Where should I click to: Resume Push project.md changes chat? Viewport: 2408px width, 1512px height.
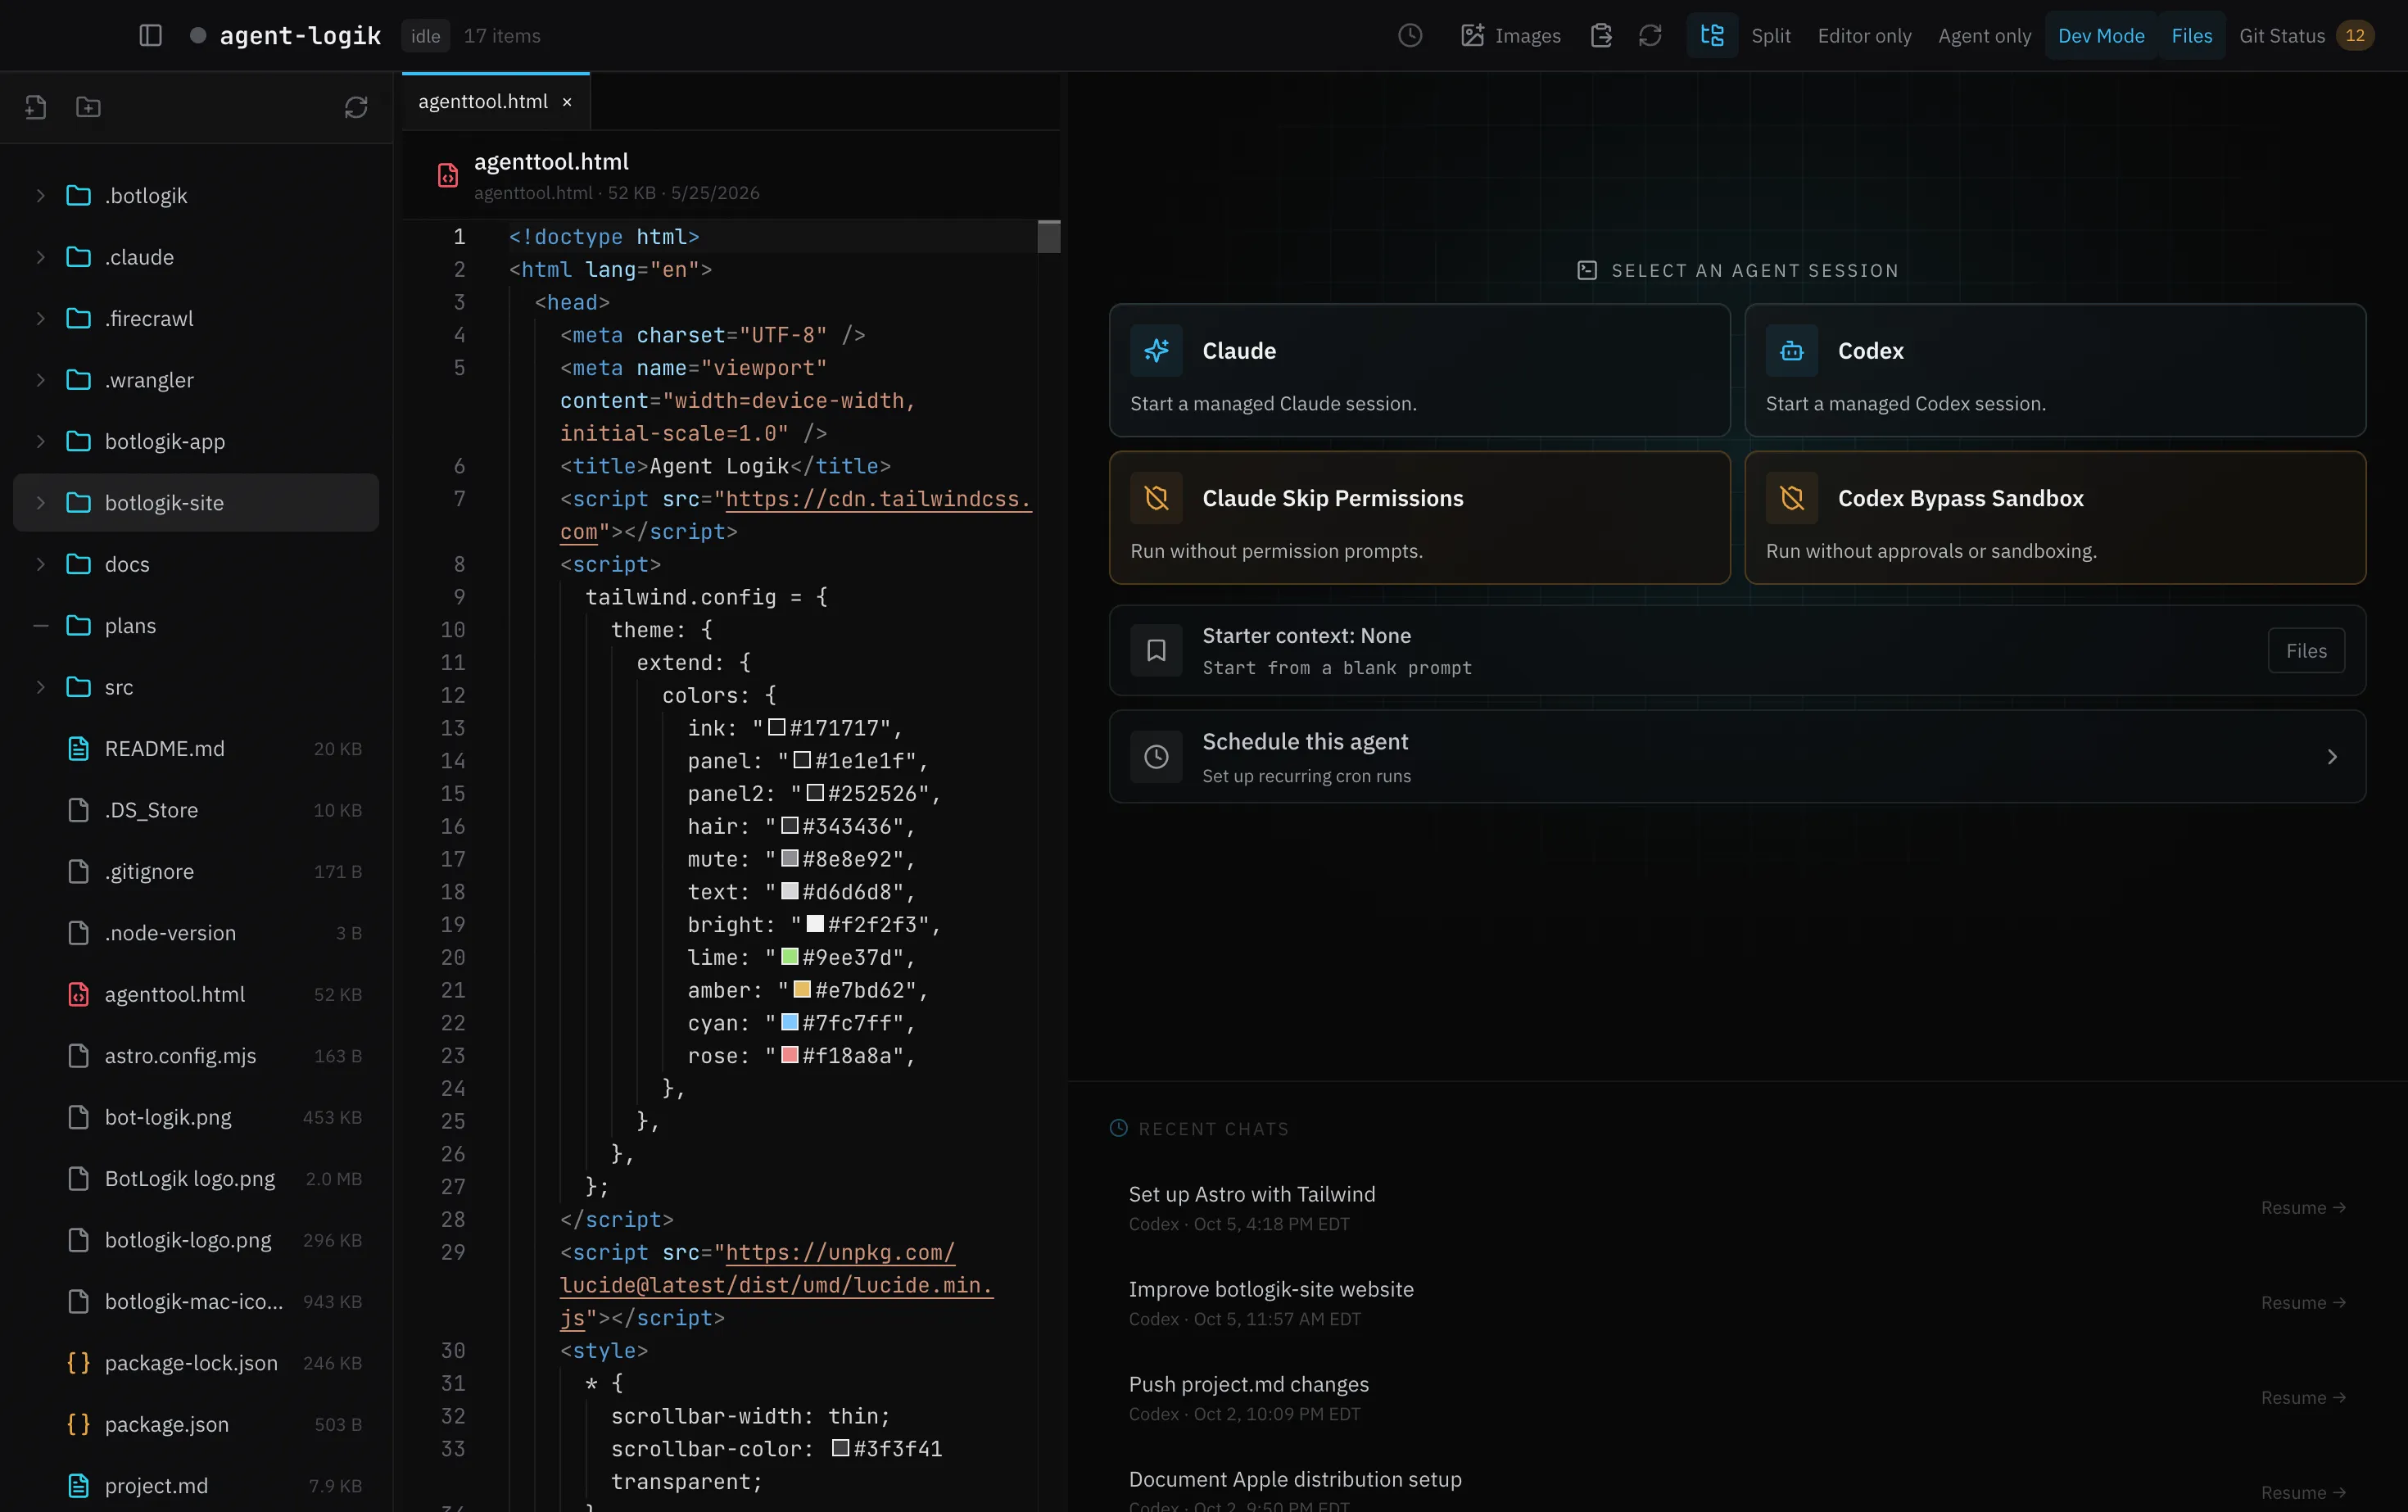[x=2303, y=1398]
